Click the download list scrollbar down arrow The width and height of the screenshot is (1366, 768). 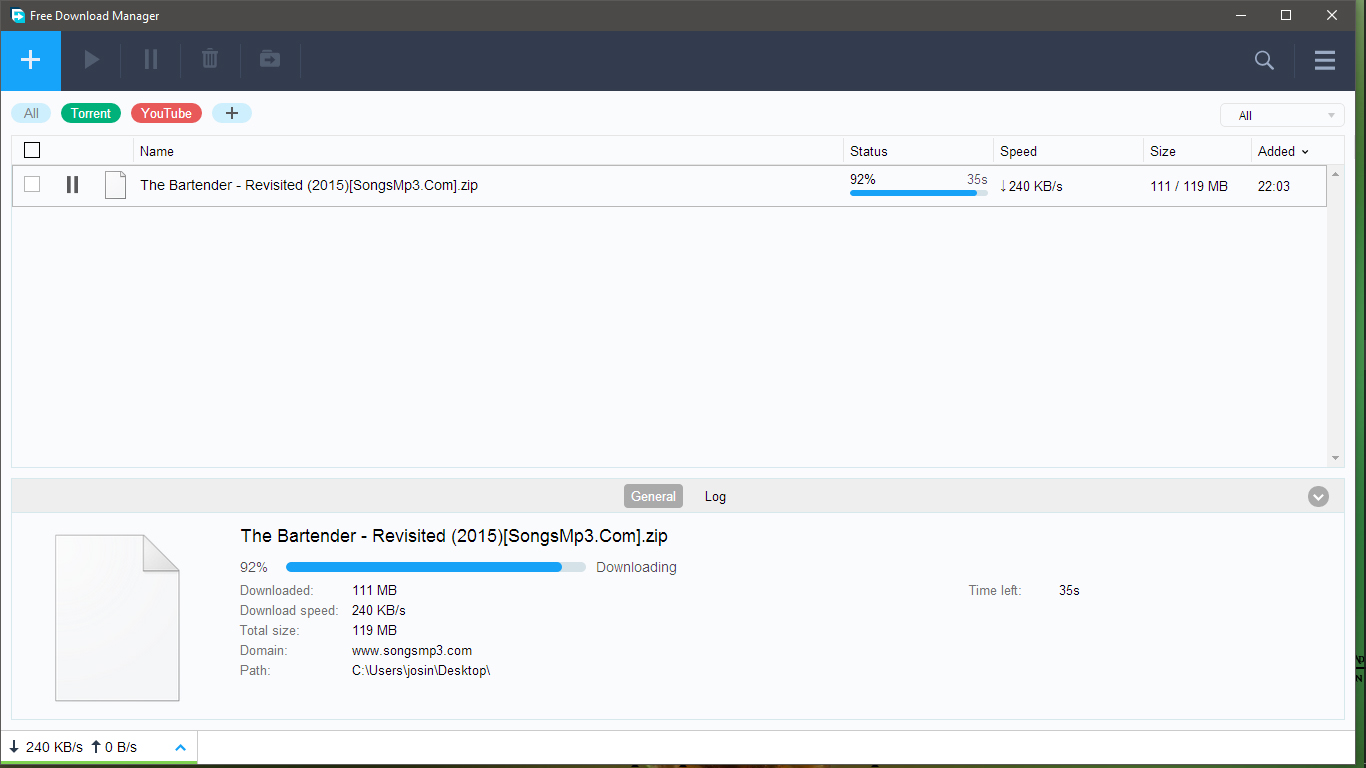pyautogui.click(x=1336, y=458)
